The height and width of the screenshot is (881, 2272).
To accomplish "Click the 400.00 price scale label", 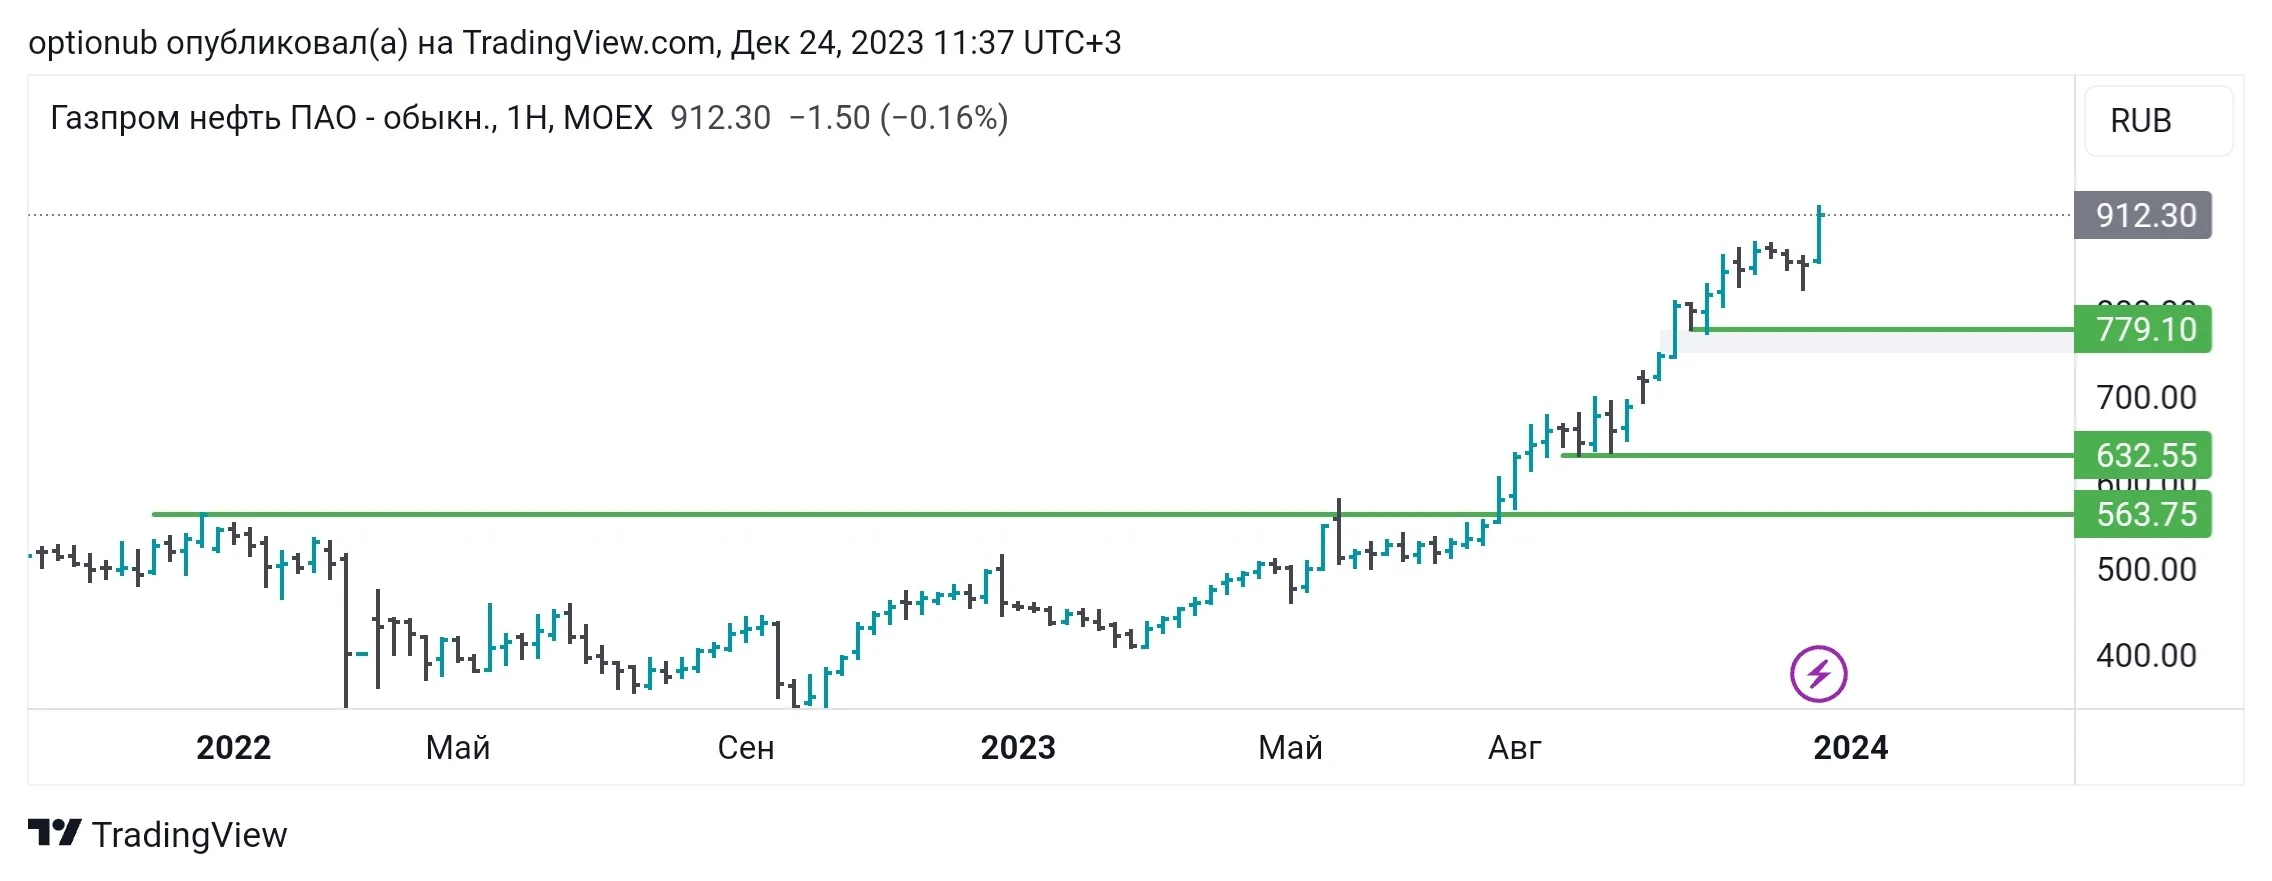I will point(2146,656).
